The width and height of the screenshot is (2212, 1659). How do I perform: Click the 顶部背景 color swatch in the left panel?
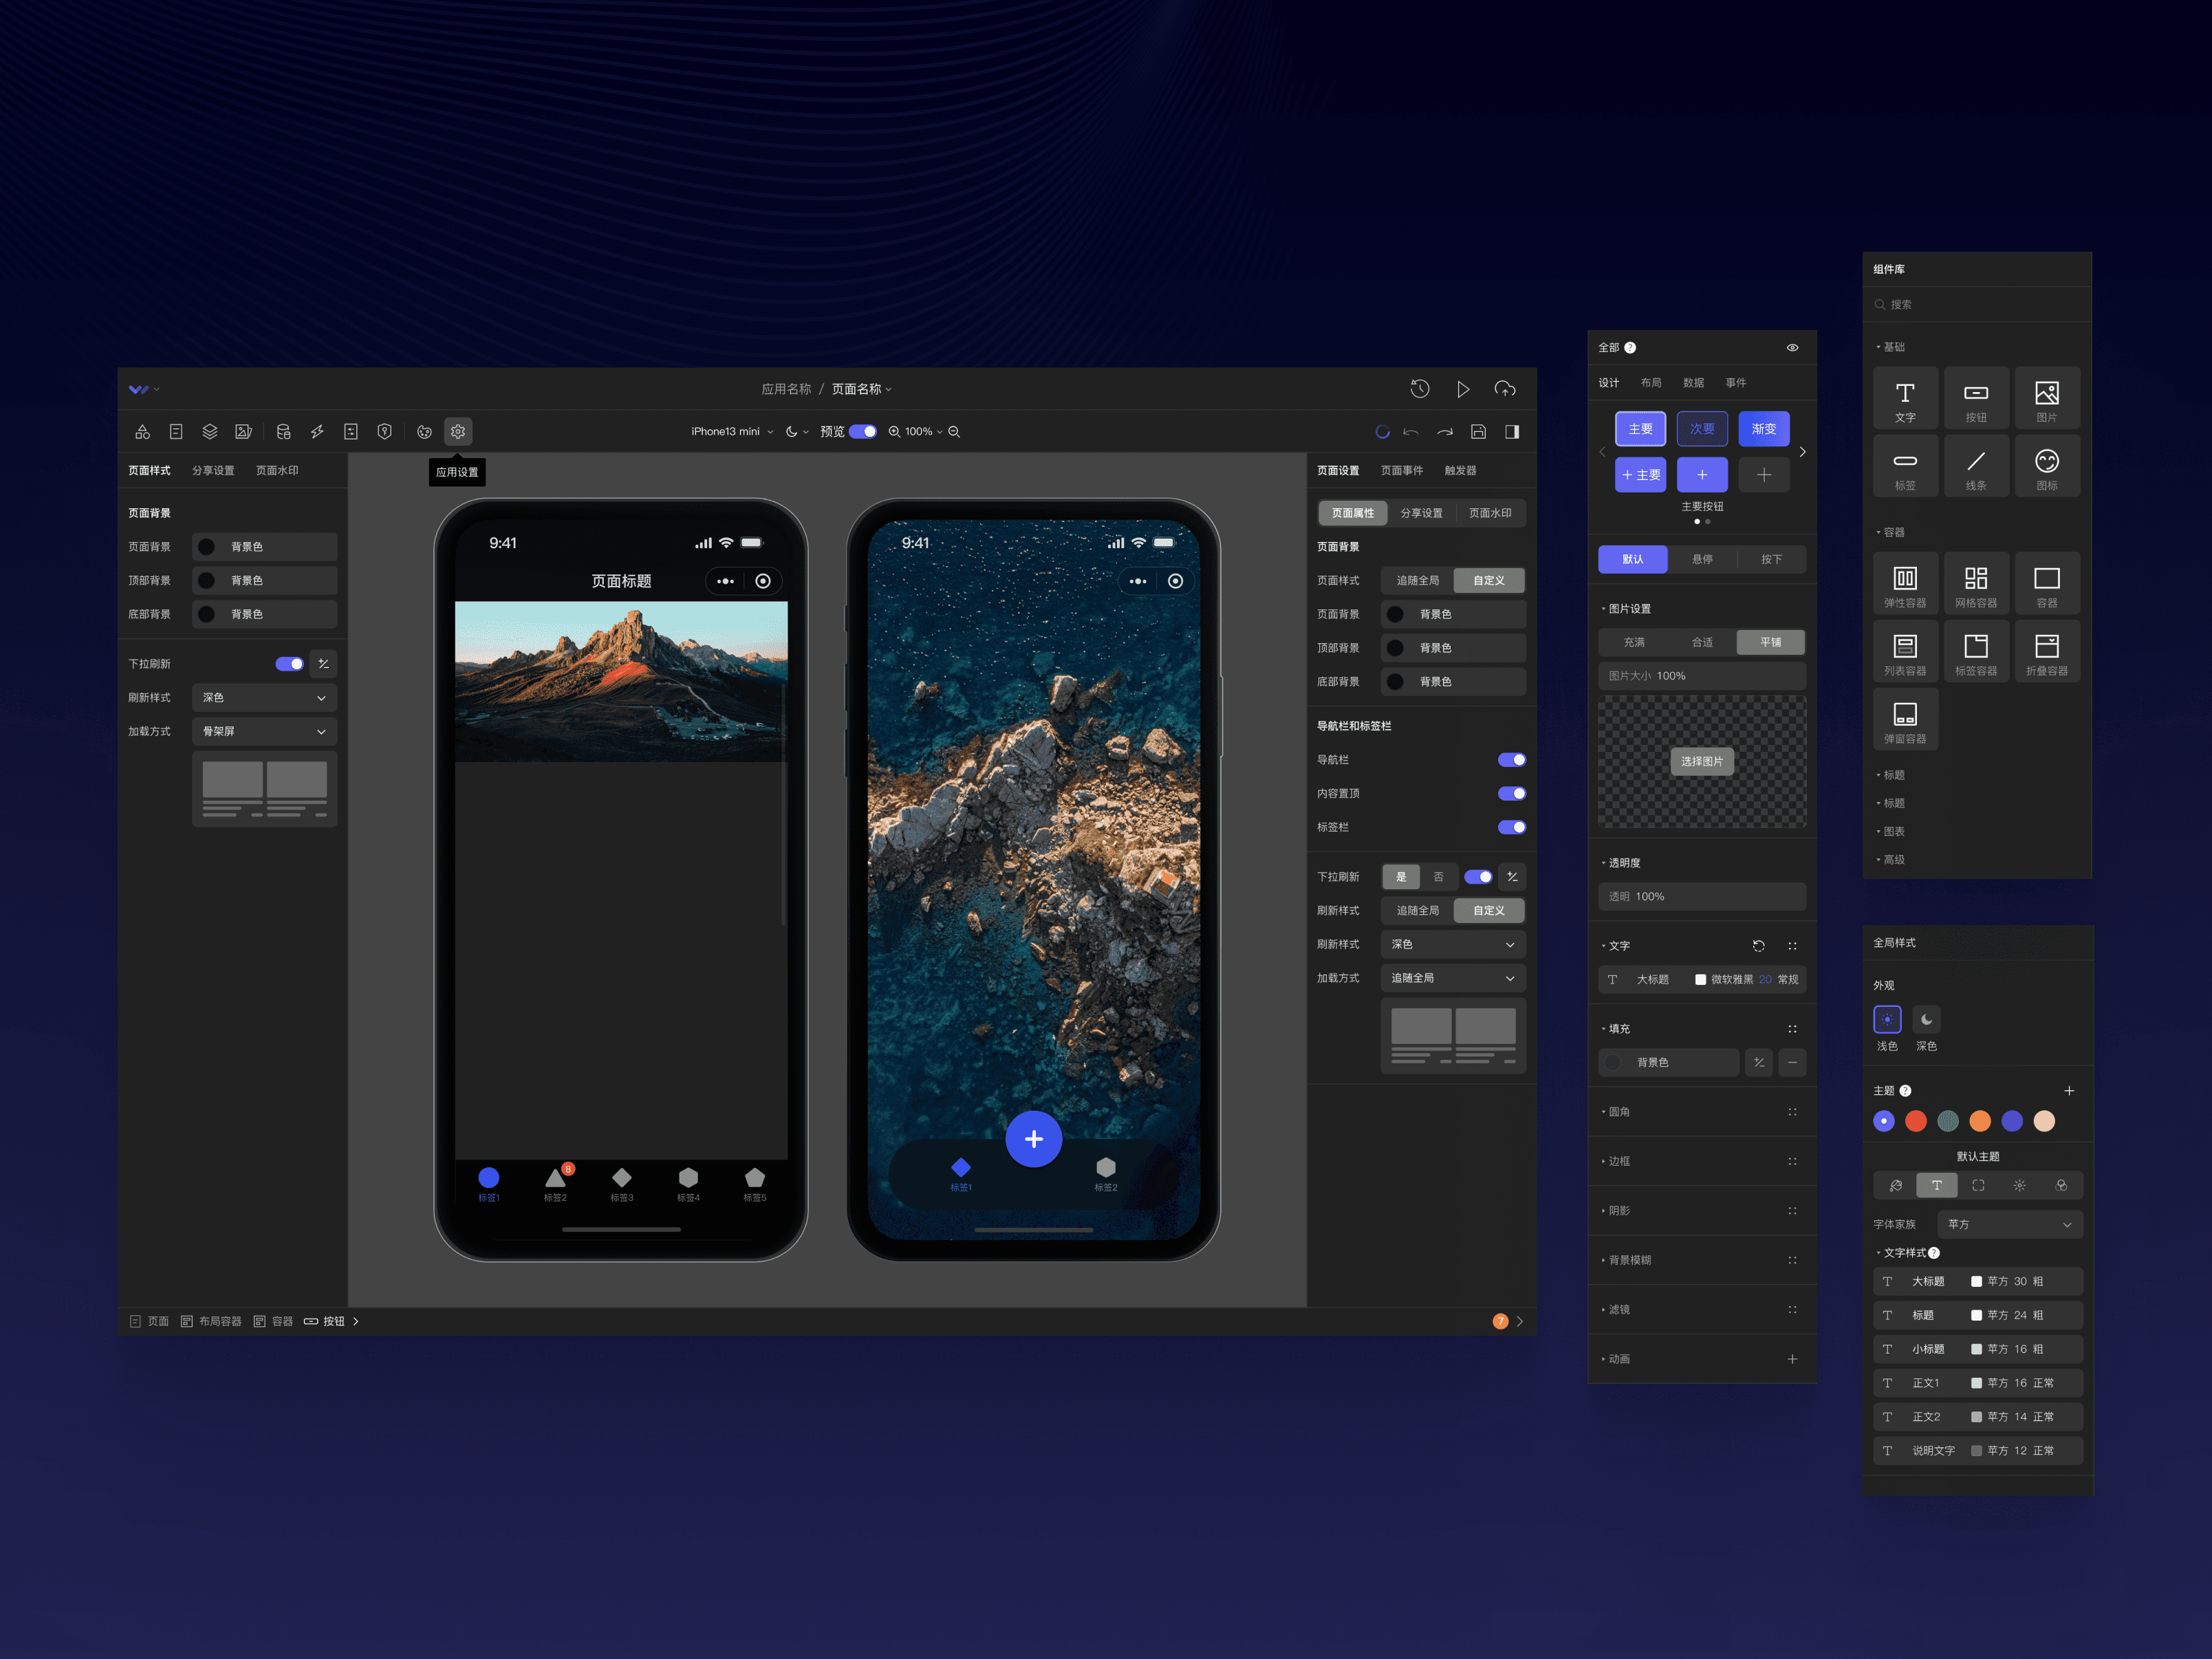pyautogui.click(x=206, y=581)
